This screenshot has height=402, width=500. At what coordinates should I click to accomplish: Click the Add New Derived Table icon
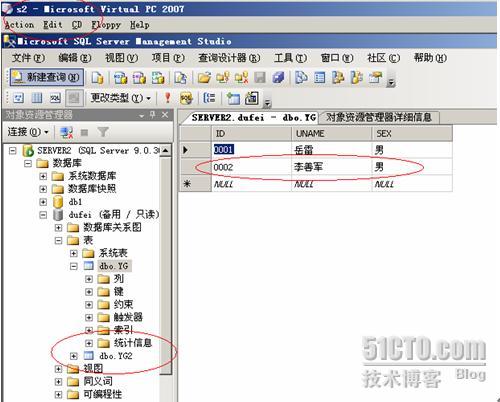click(252, 98)
